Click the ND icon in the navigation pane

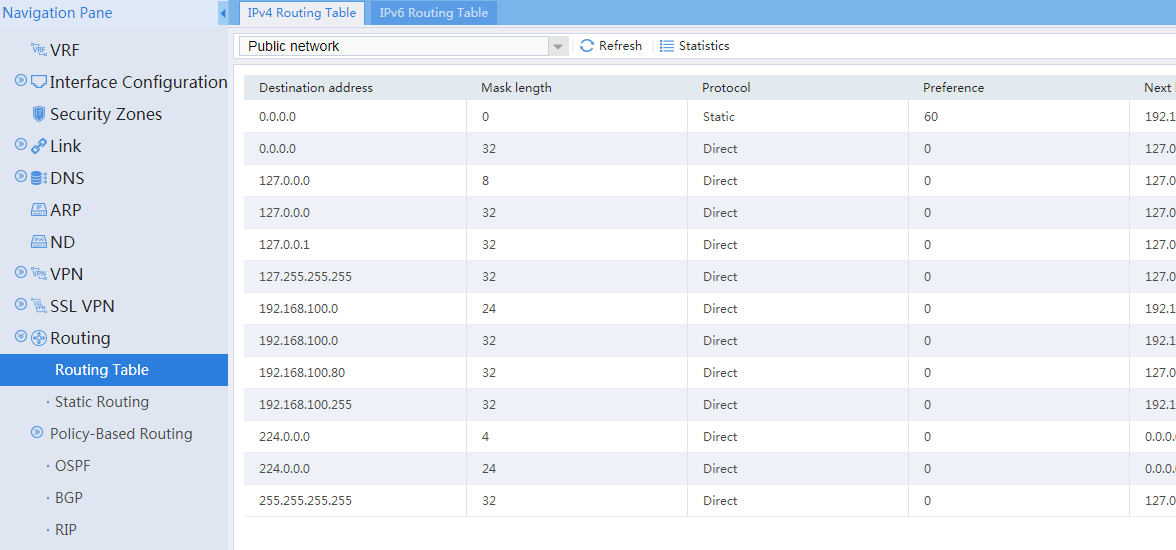39,242
